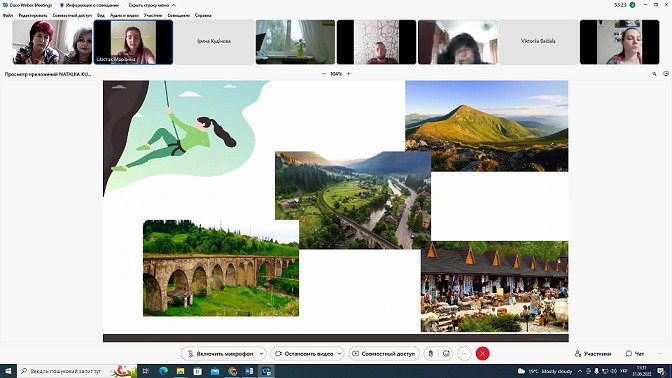Open the Участники participants panel

(593, 354)
